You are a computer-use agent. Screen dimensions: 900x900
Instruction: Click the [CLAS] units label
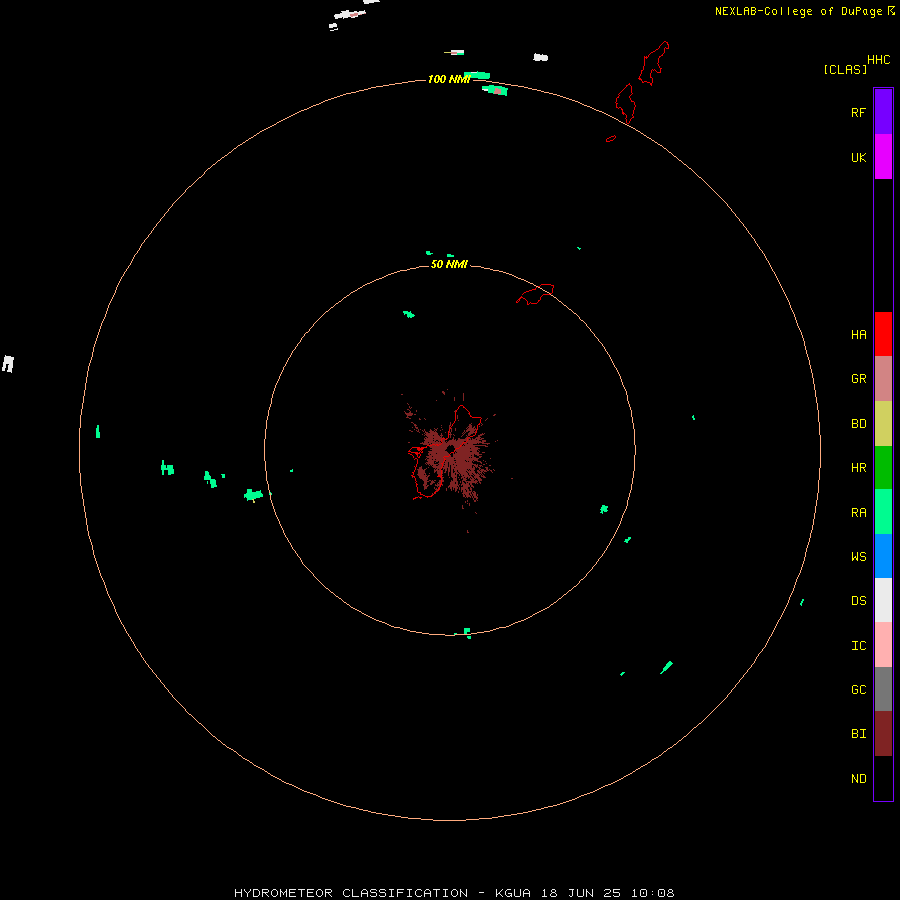tap(845, 69)
